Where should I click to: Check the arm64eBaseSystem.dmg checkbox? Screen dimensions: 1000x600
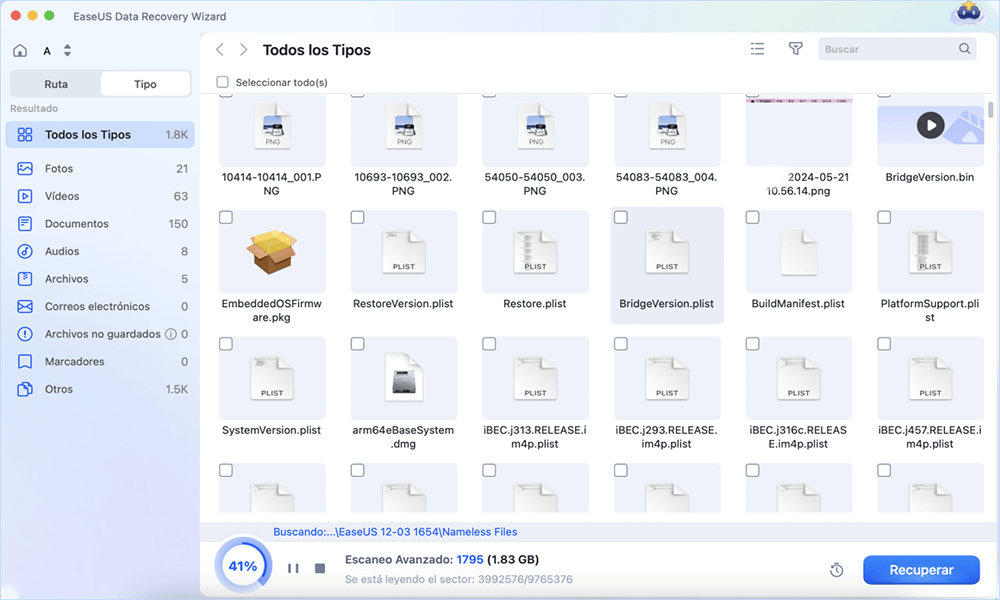click(x=358, y=344)
